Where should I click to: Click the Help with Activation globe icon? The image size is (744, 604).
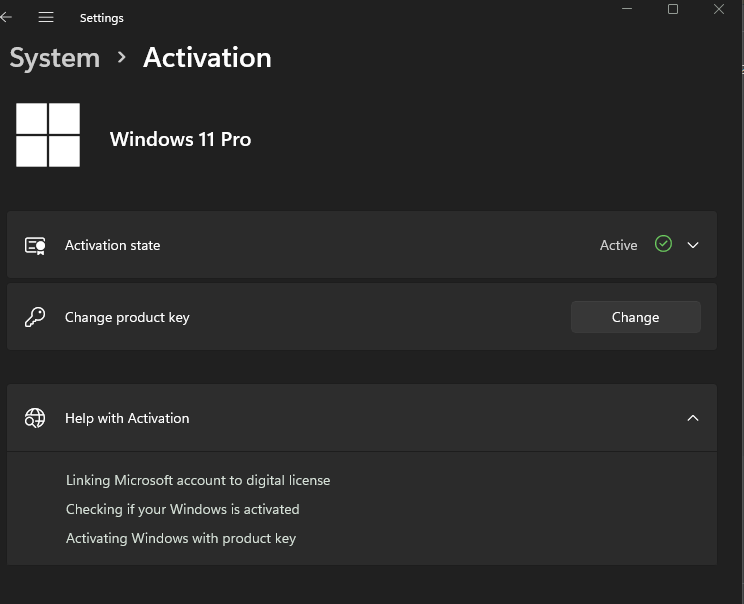[35, 418]
